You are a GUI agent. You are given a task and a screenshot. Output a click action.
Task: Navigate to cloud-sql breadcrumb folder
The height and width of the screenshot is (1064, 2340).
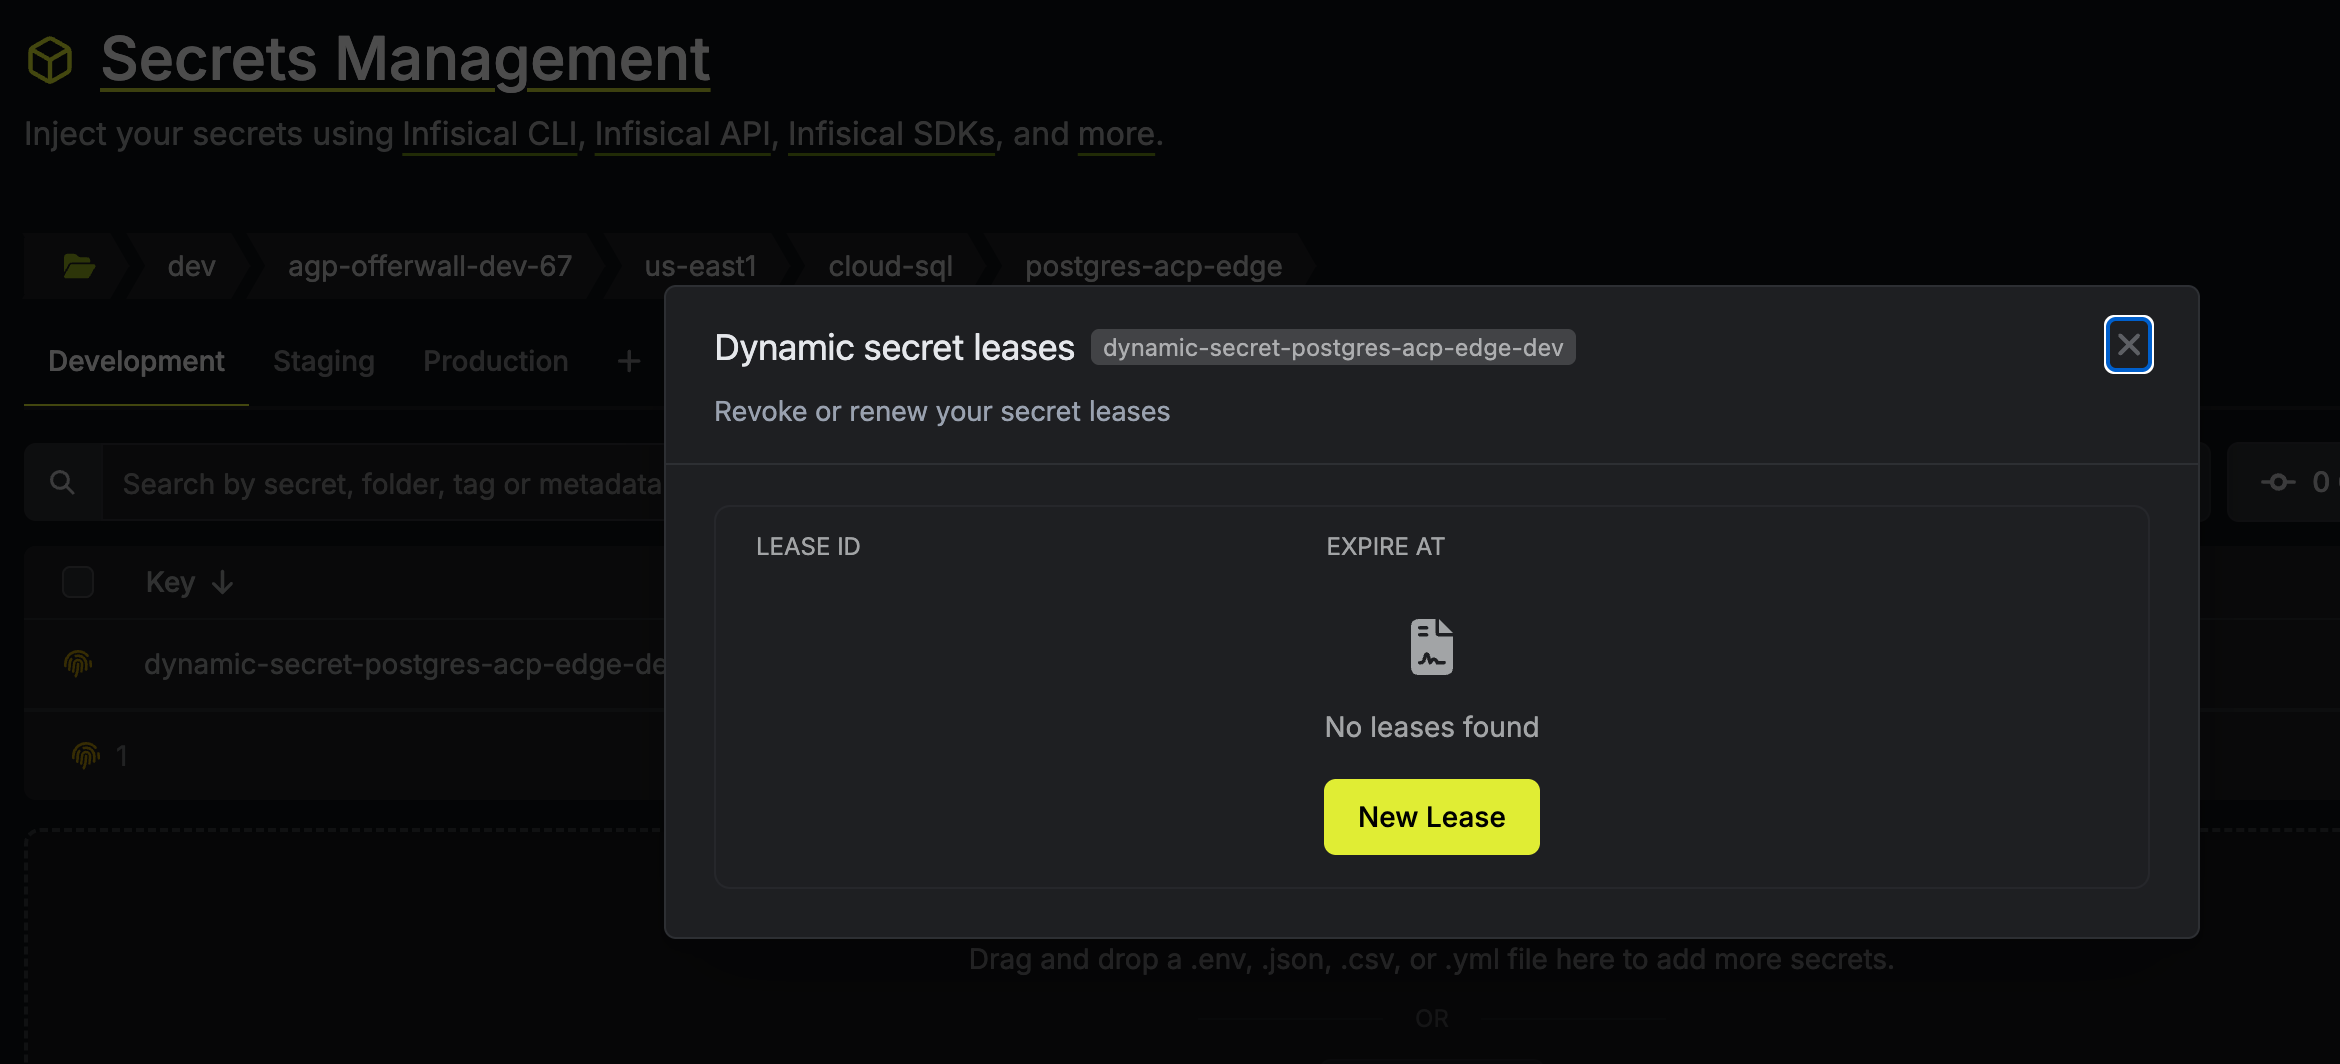(890, 266)
